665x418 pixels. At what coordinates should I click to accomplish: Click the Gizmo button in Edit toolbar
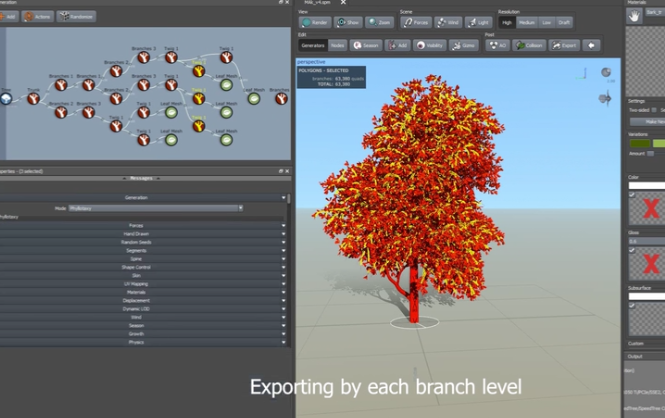click(464, 45)
